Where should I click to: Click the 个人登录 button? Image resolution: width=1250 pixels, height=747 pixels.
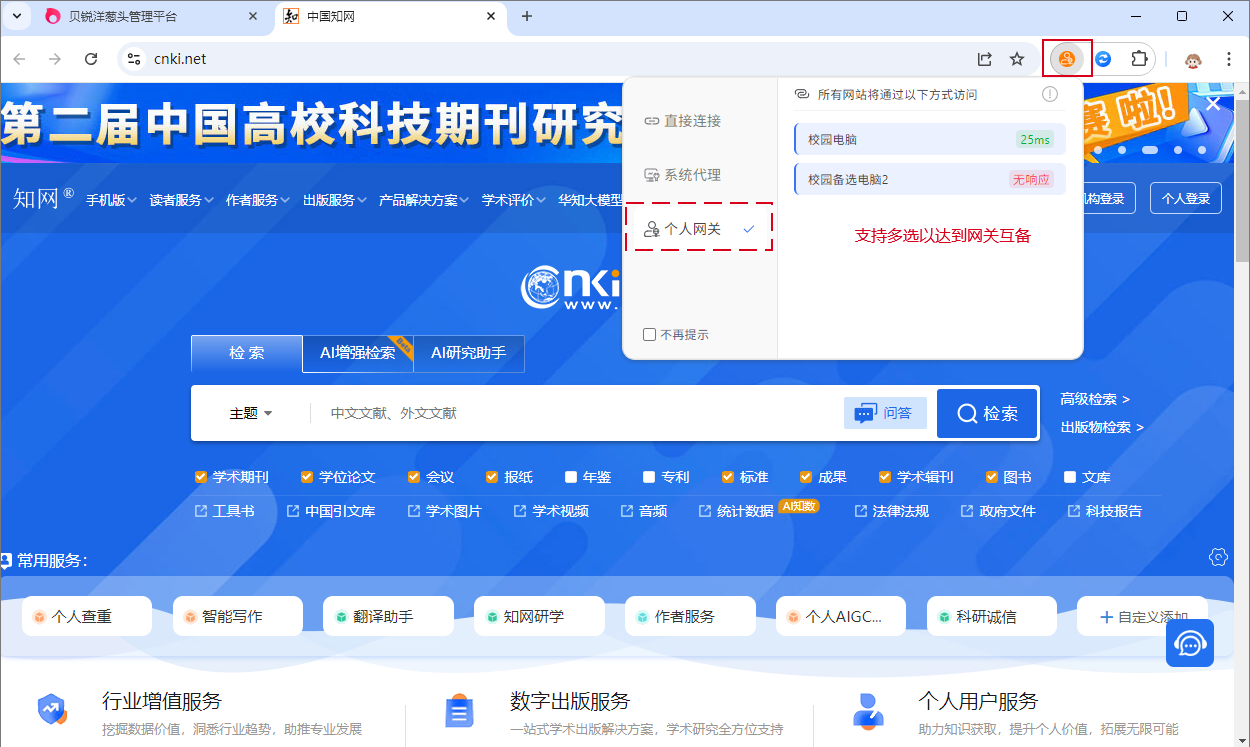(1186, 199)
